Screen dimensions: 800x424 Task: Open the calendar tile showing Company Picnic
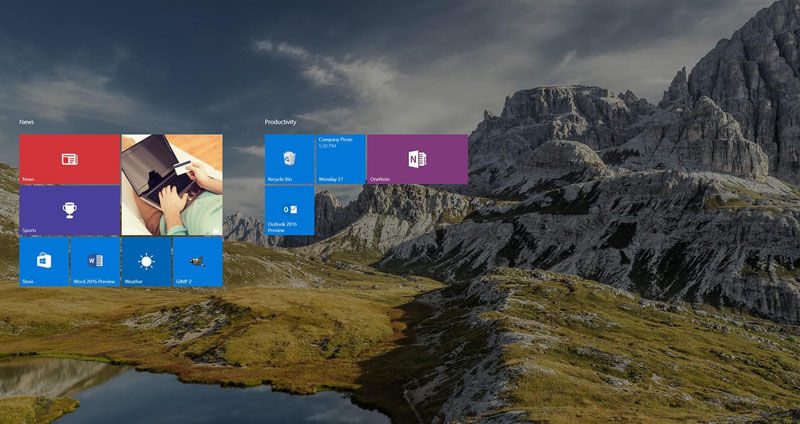[340, 159]
